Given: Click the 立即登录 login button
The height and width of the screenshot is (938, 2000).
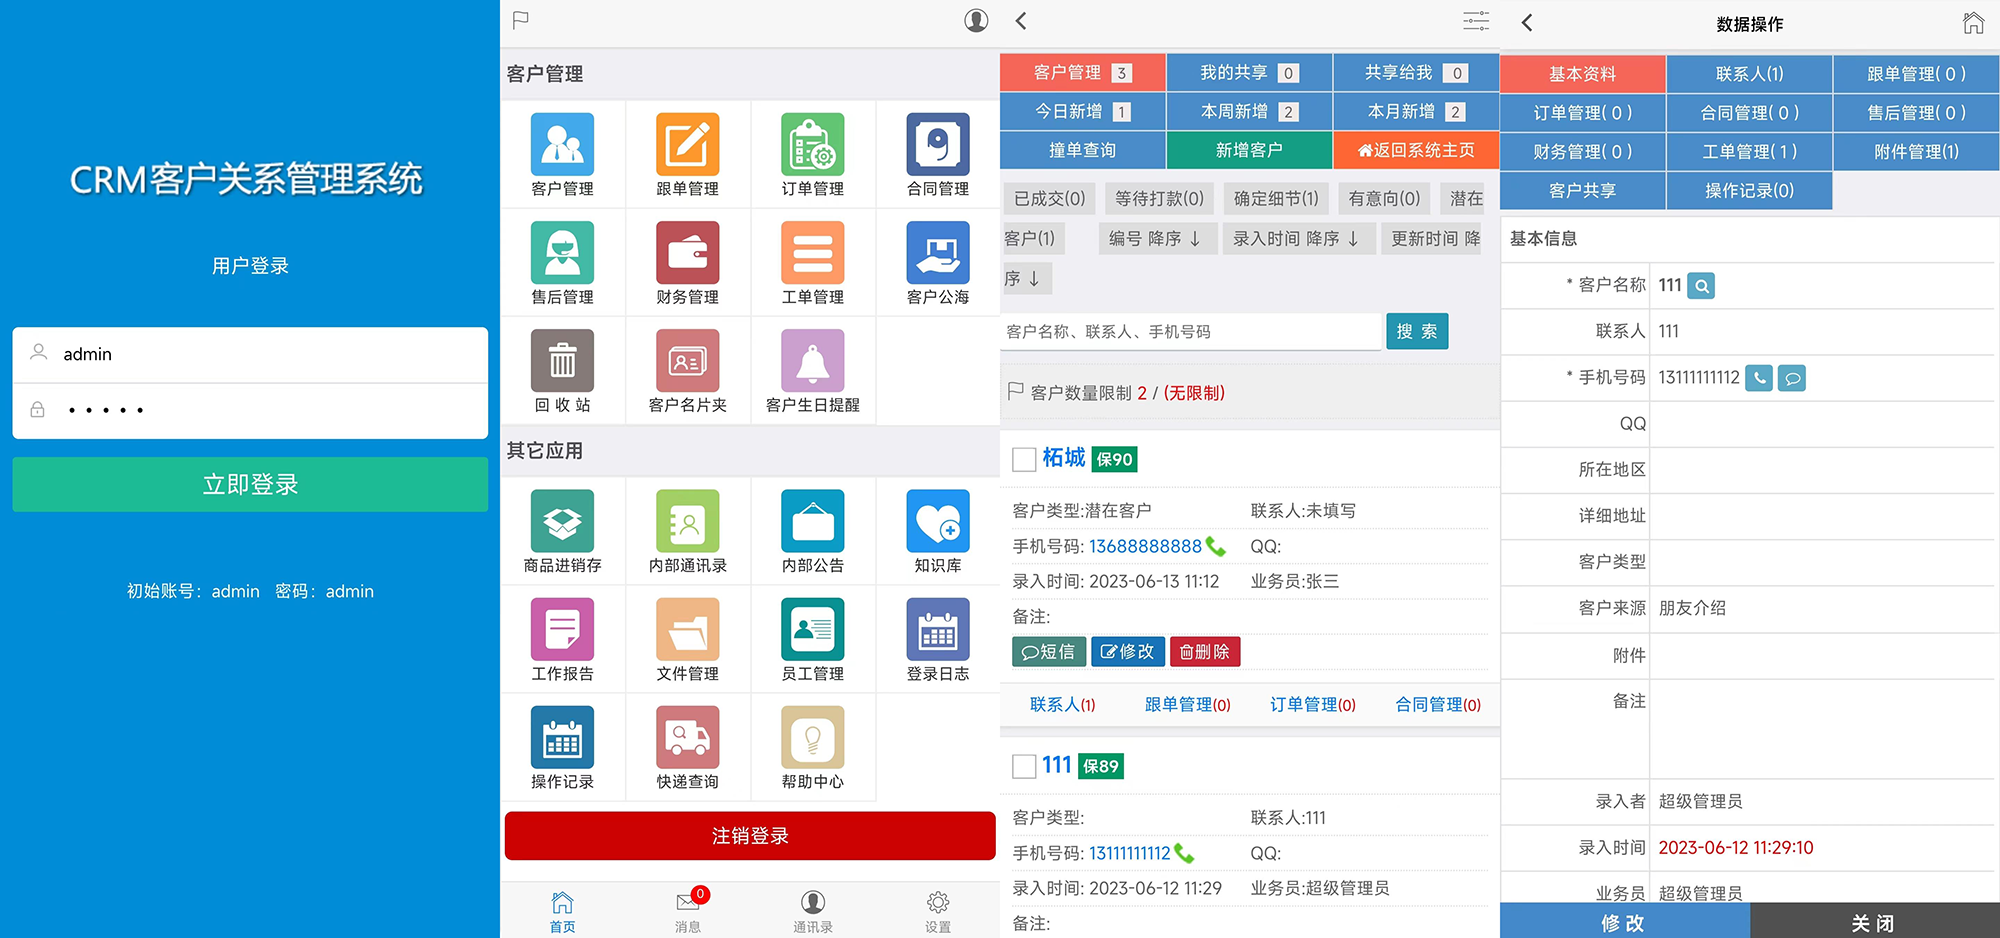Looking at the screenshot, I should 249,484.
